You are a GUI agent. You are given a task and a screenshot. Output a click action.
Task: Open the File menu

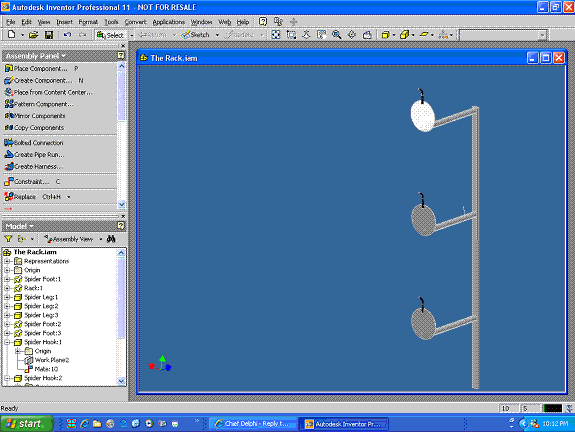point(11,22)
